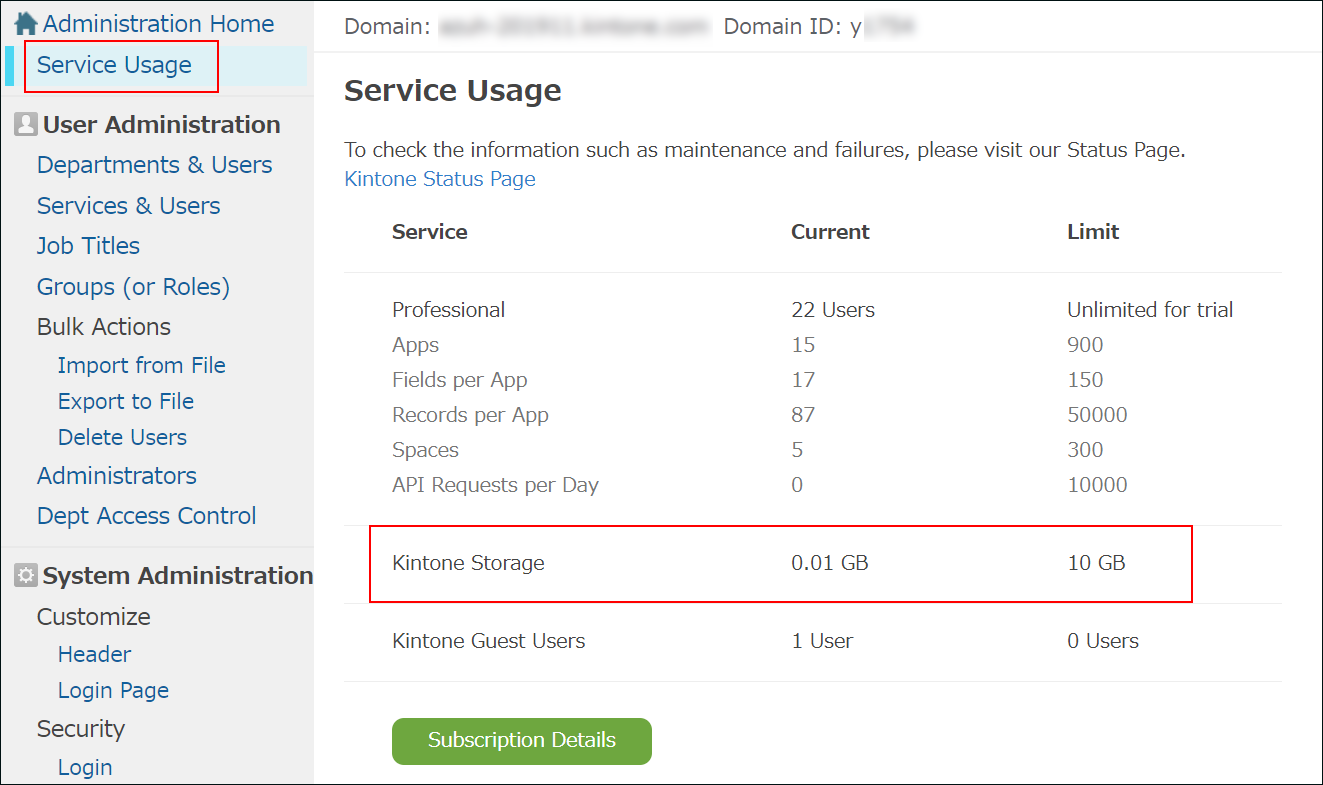Click the Subscription Details button
Screen dimensions: 1323x785
521,741
